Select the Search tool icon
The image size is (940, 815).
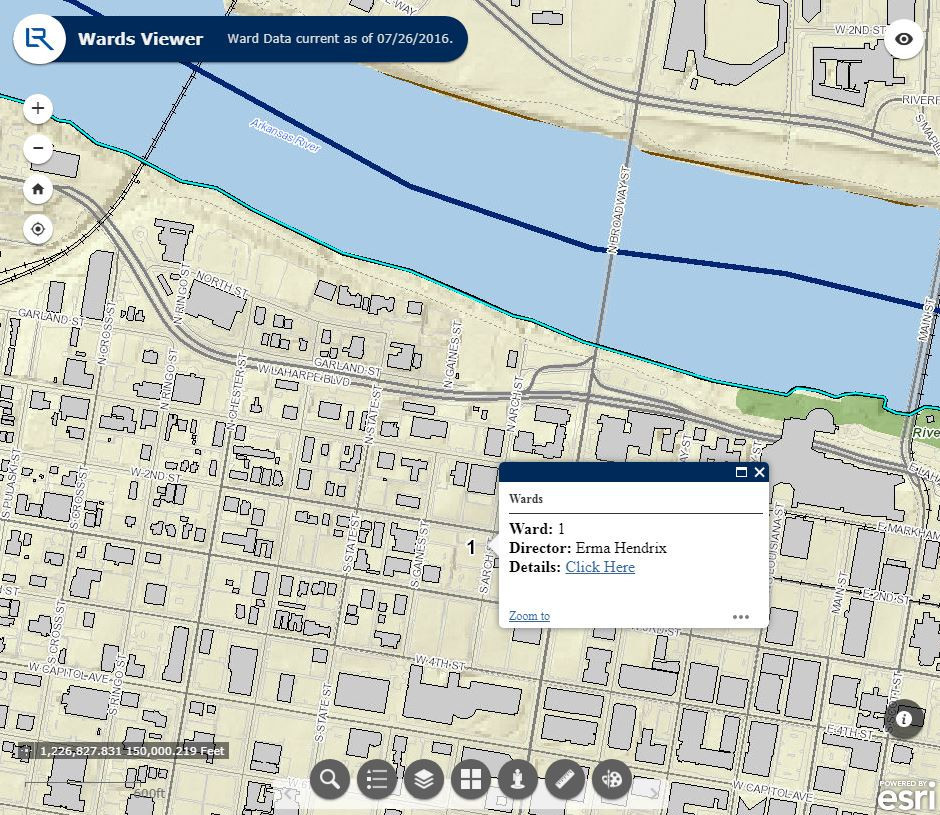point(329,779)
